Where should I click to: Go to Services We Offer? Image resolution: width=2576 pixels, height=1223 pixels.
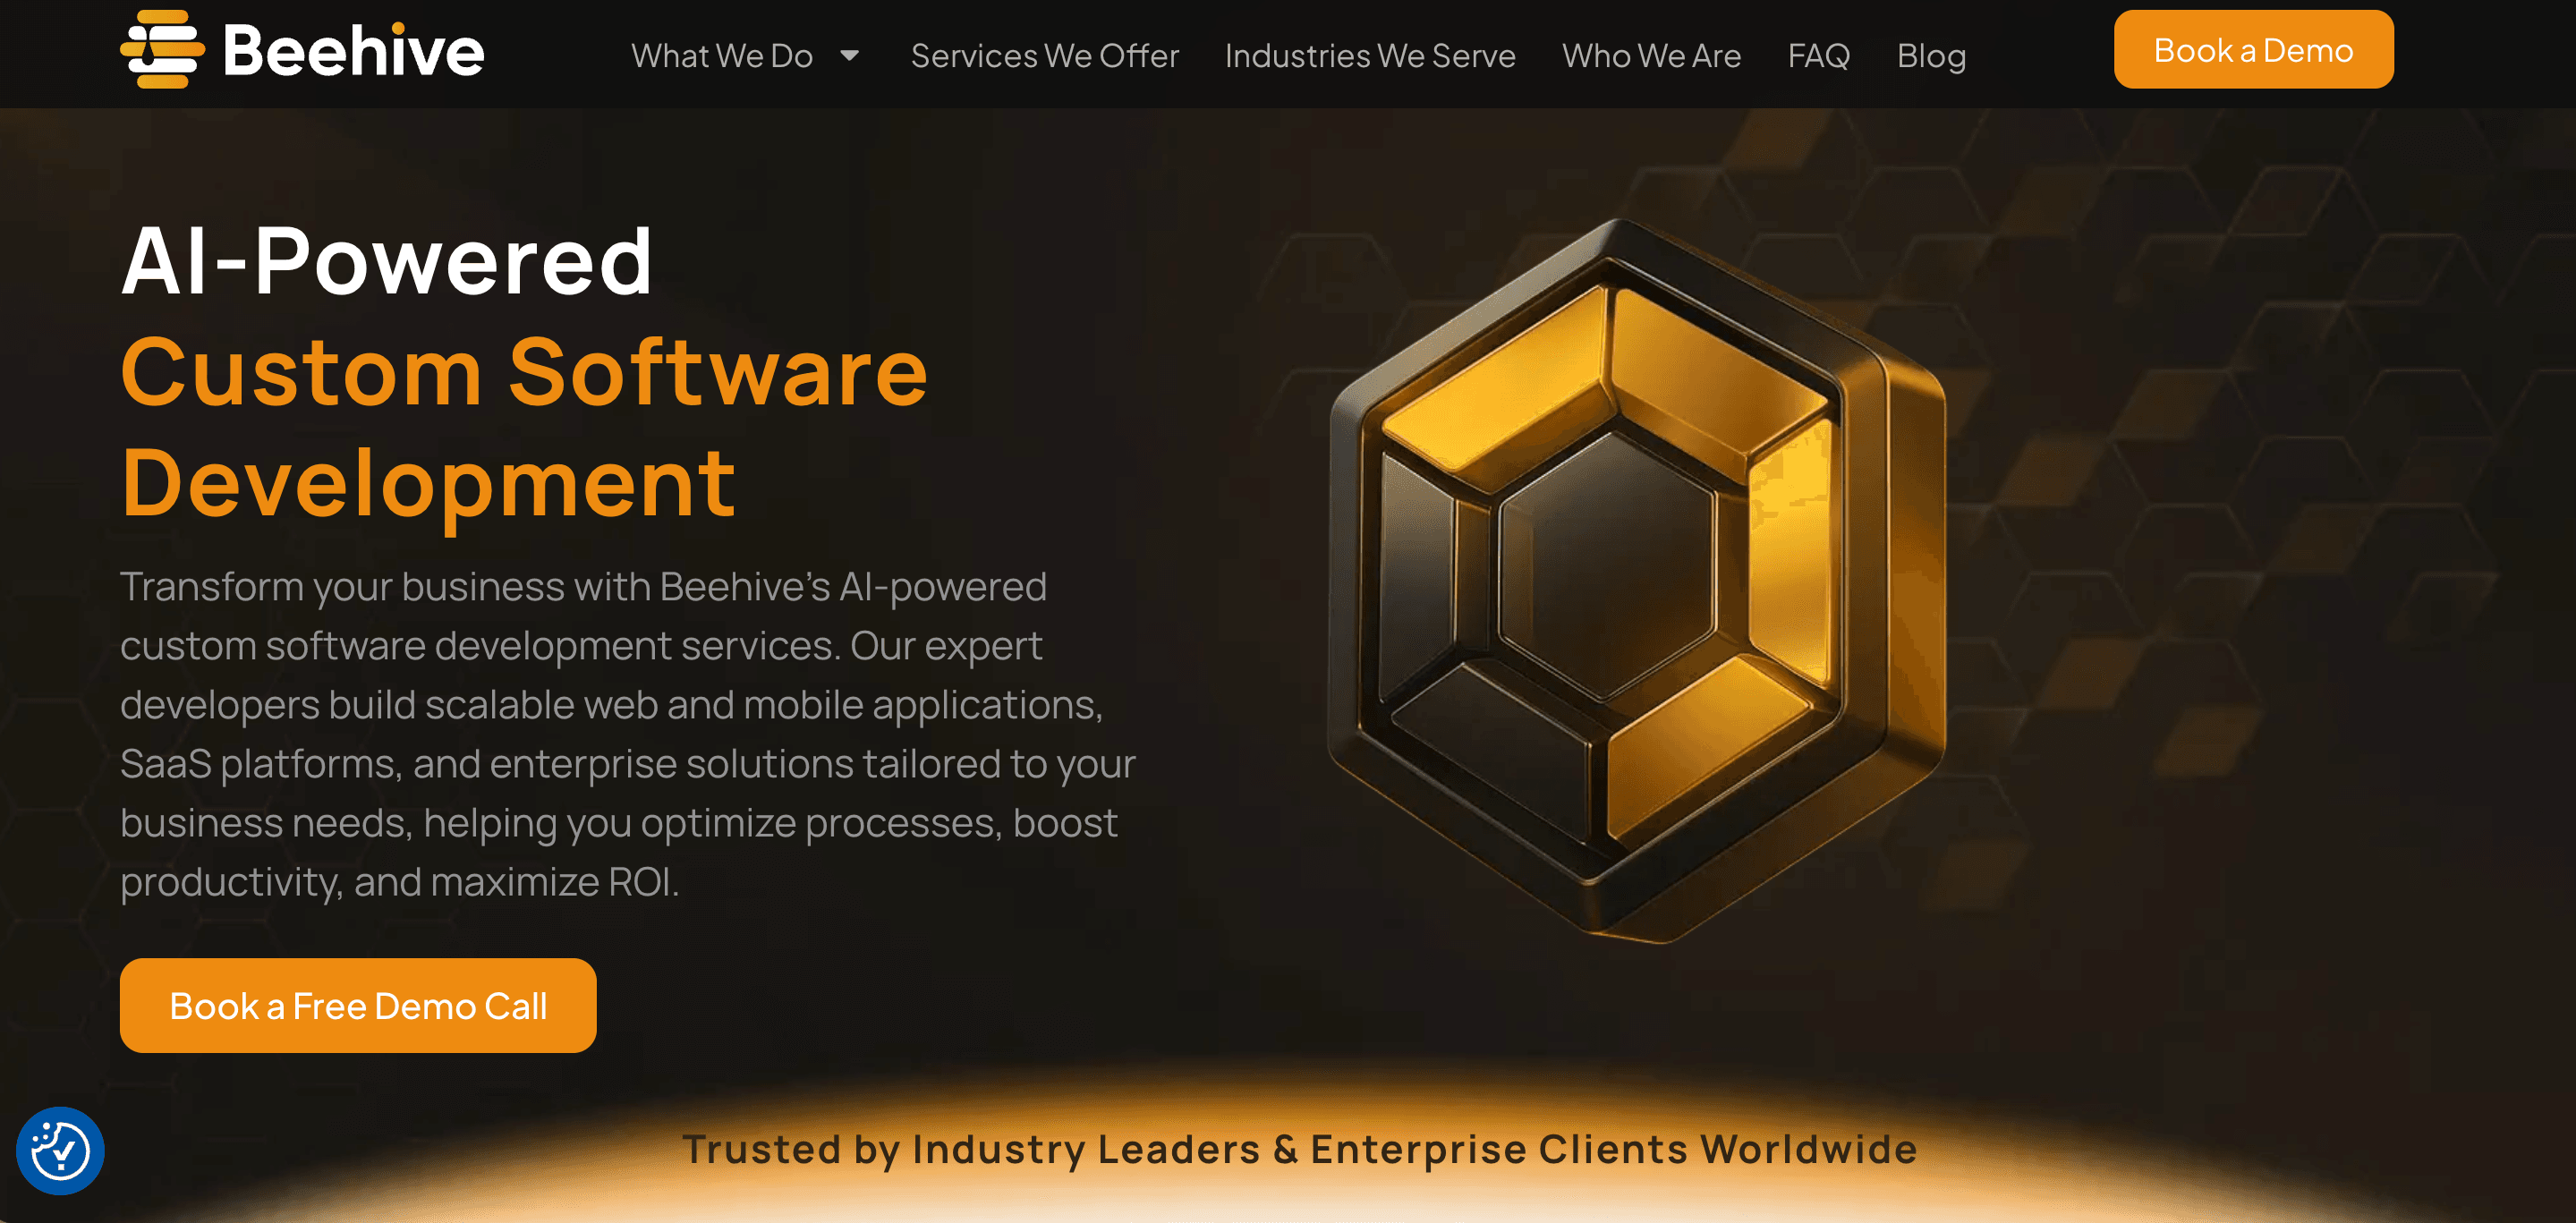click(1045, 56)
